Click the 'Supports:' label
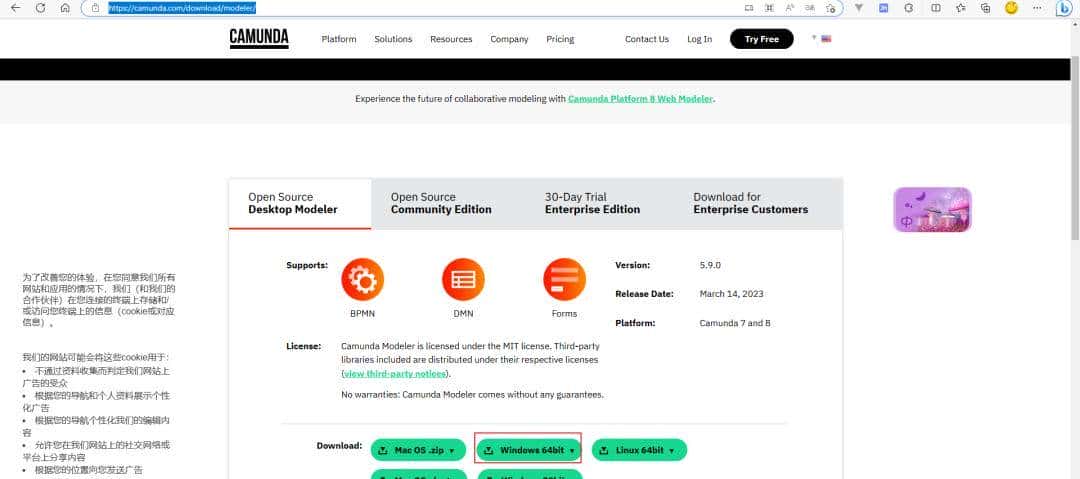Image resolution: width=1080 pixels, height=479 pixels. 307,265
